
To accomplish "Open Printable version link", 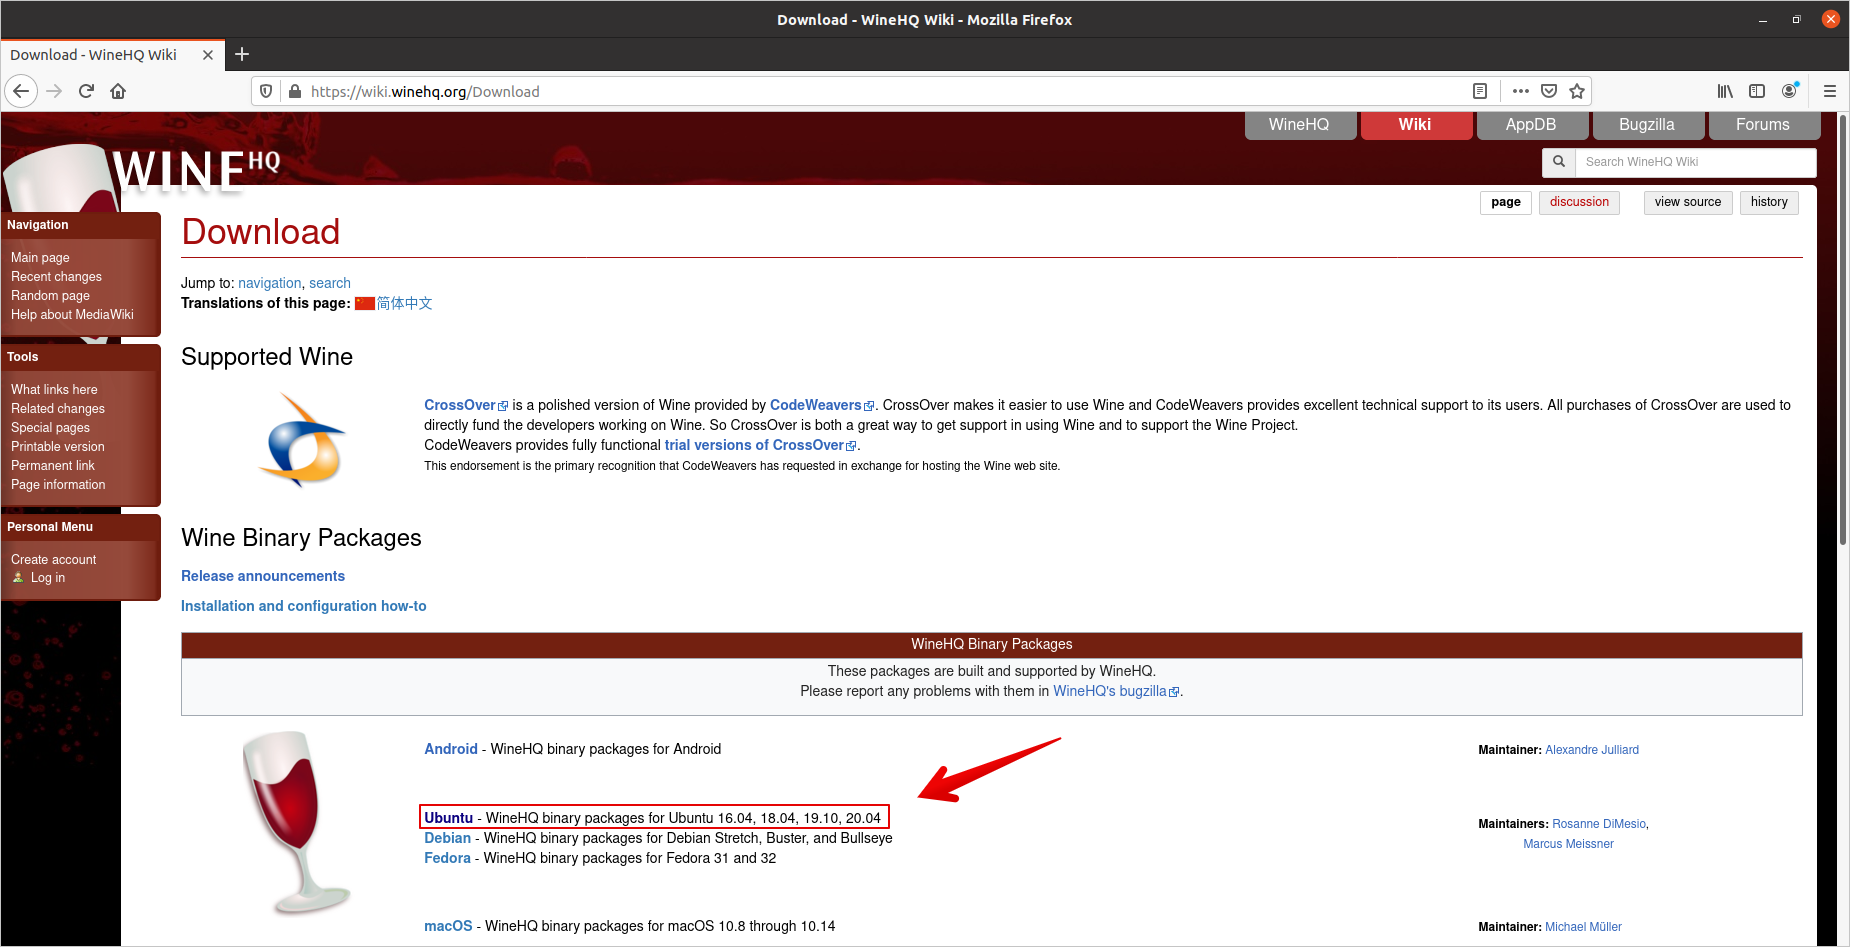I will coord(58,447).
